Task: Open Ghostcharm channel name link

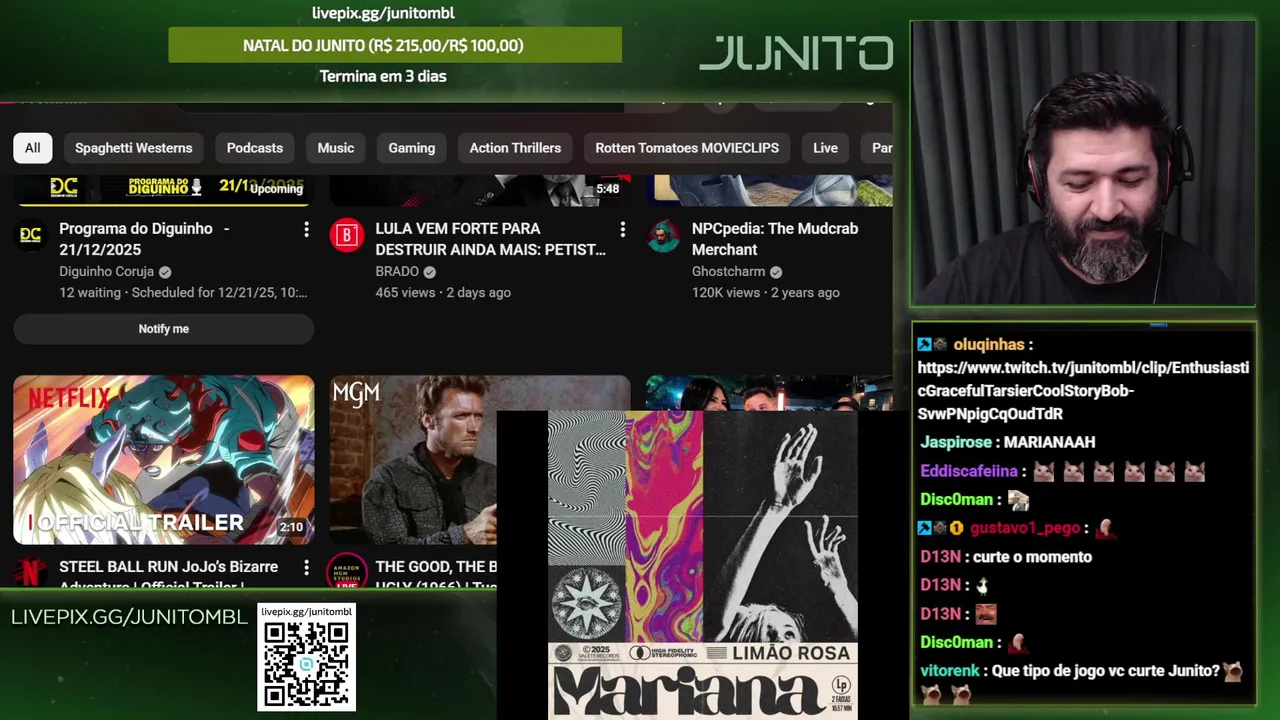Action: click(728, 271)
